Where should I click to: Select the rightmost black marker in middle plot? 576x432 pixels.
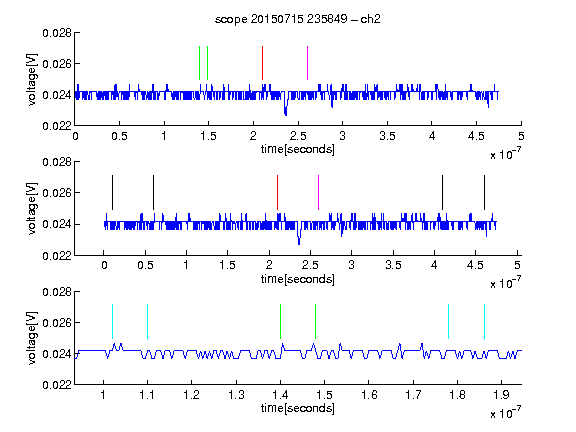pyautogui.click(x=485, y=192)
